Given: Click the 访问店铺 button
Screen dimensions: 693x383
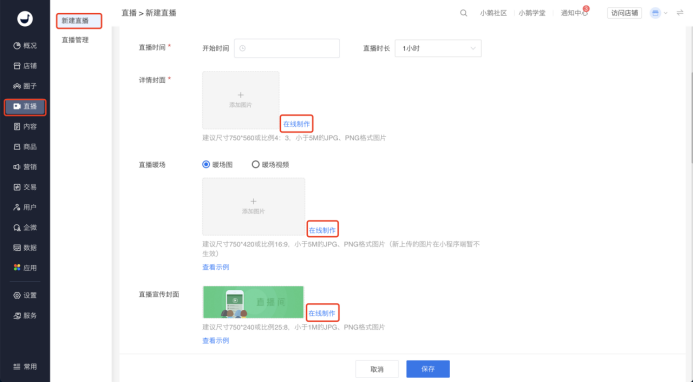Looking at the screenshot, I should [x=624, y=13].
